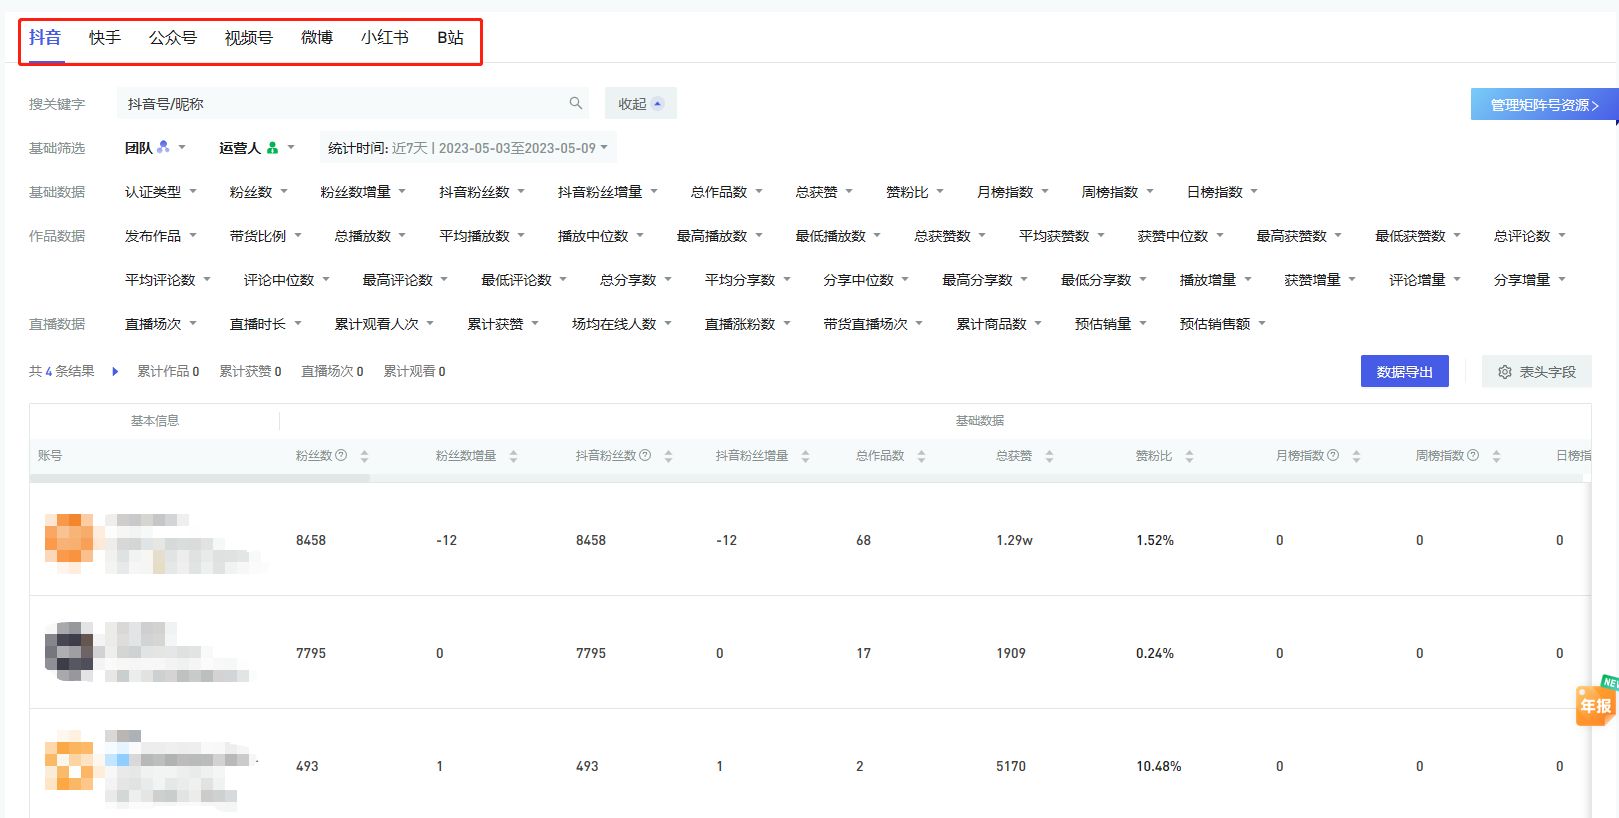Viewport: 1619px width, 818px height.
Task: Expand the 预估销售额 filter
Action: pos(1223,324)
